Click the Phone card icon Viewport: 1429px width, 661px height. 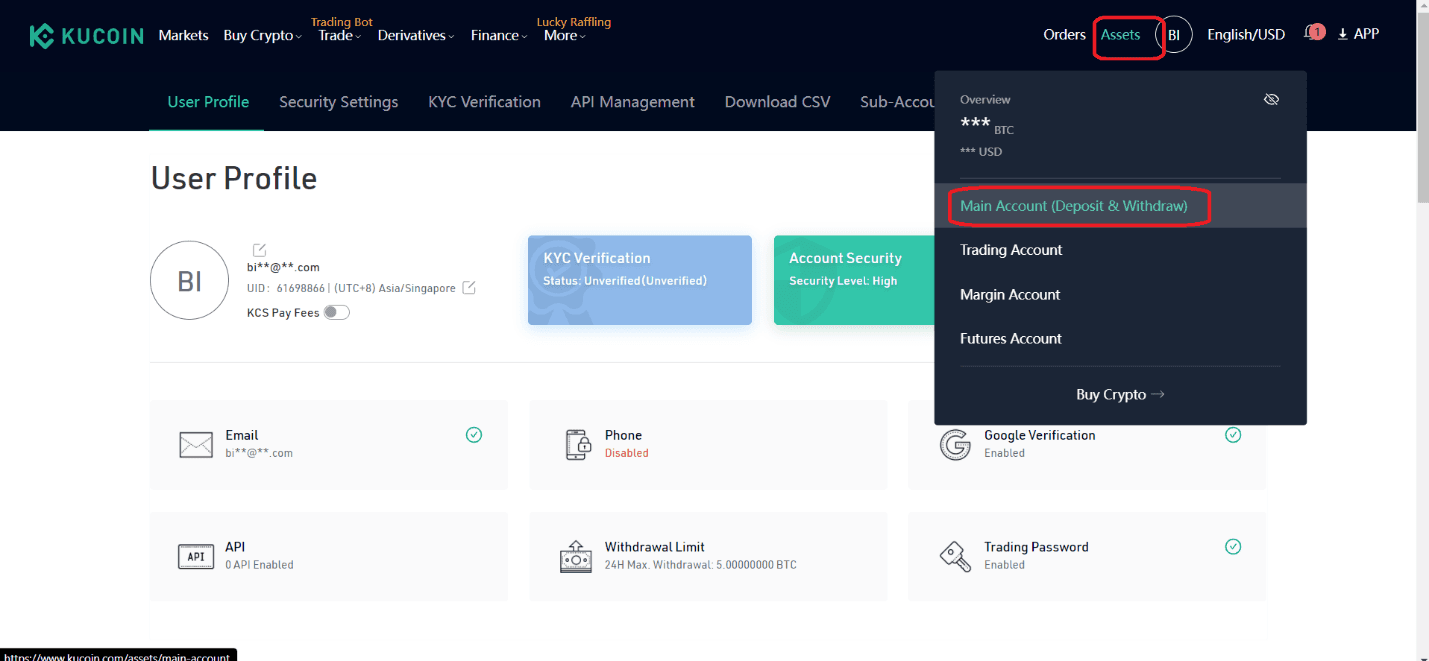tap(578, 445)
